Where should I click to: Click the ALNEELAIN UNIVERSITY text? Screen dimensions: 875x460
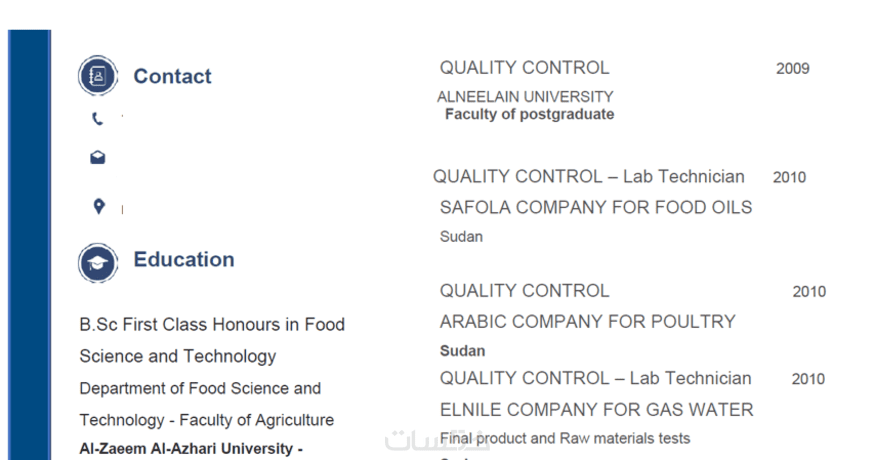pyautogui.click(x=525, y=97)
